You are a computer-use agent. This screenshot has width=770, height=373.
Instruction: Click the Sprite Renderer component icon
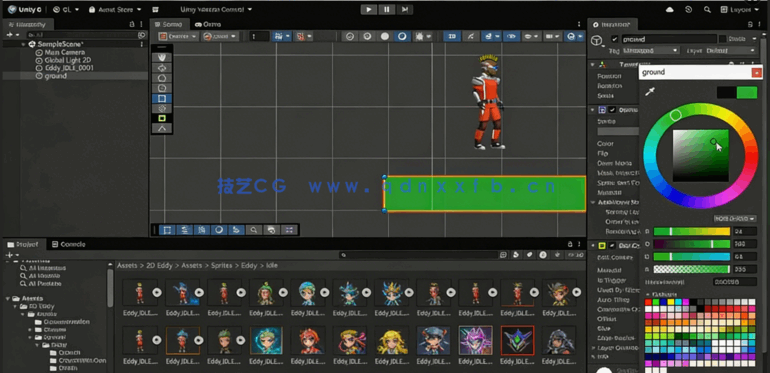603,110
